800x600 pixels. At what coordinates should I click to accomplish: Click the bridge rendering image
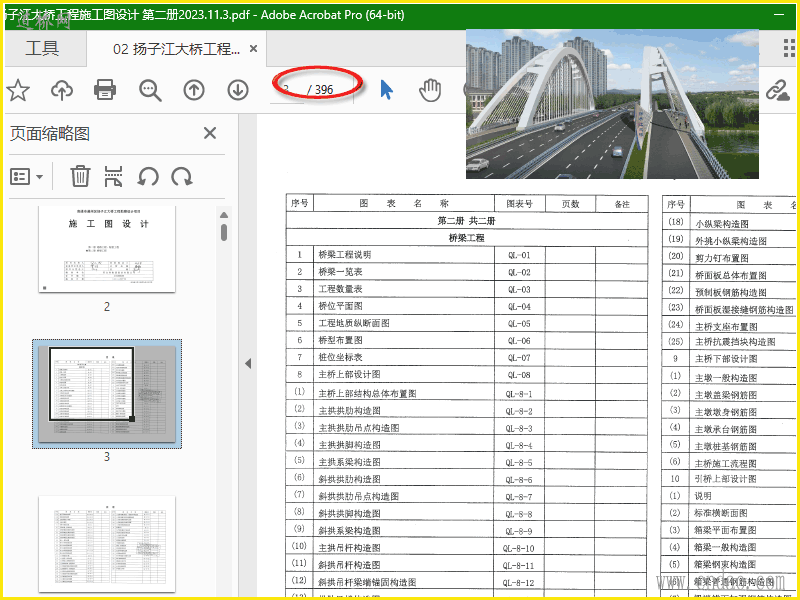[x=612, y=104]
